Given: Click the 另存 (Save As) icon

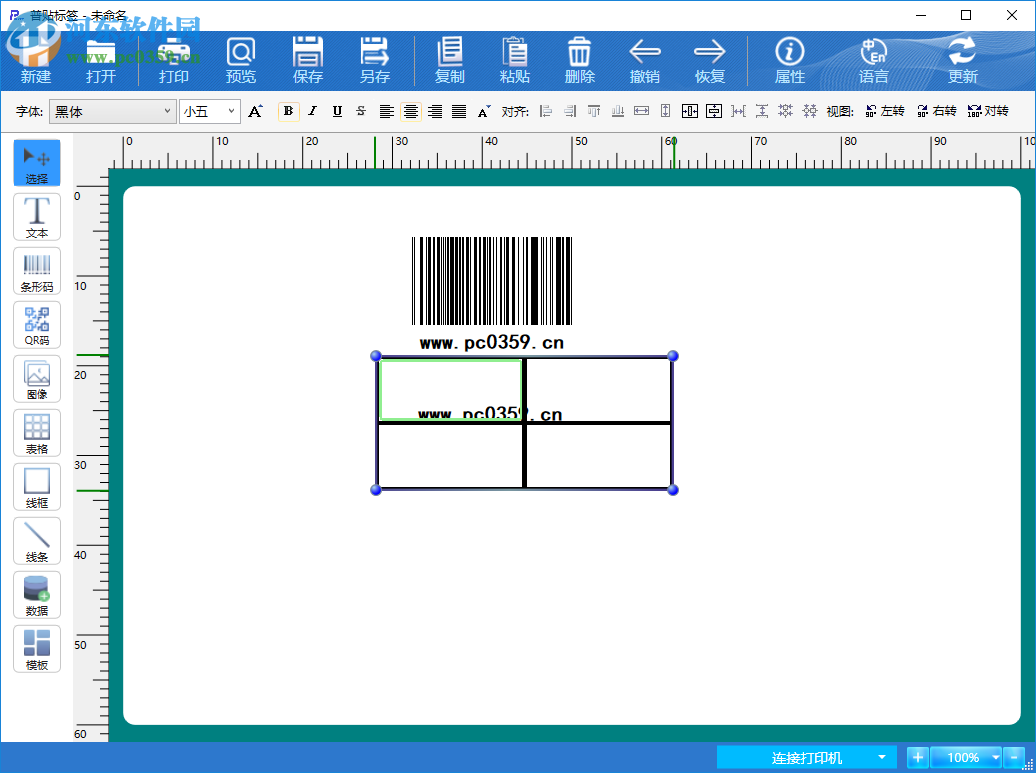Looking at the screenshot, I should pos(375,60).
